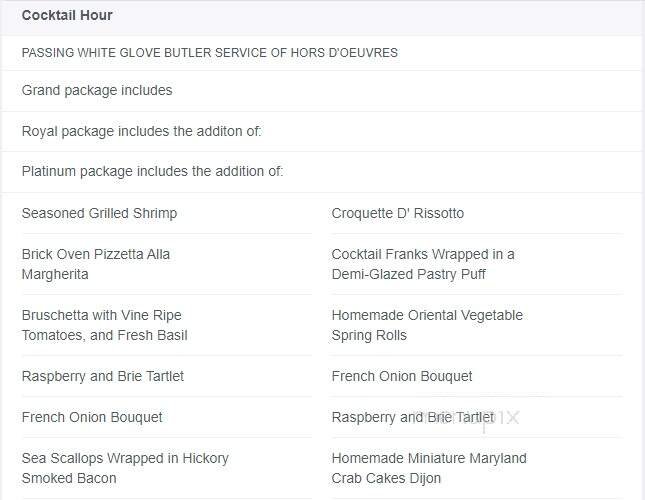This screenshot has height=500, width=645.
Task: Choose the Sea Scallops Wrapped in Hickory item
Action: click(125, 459)
